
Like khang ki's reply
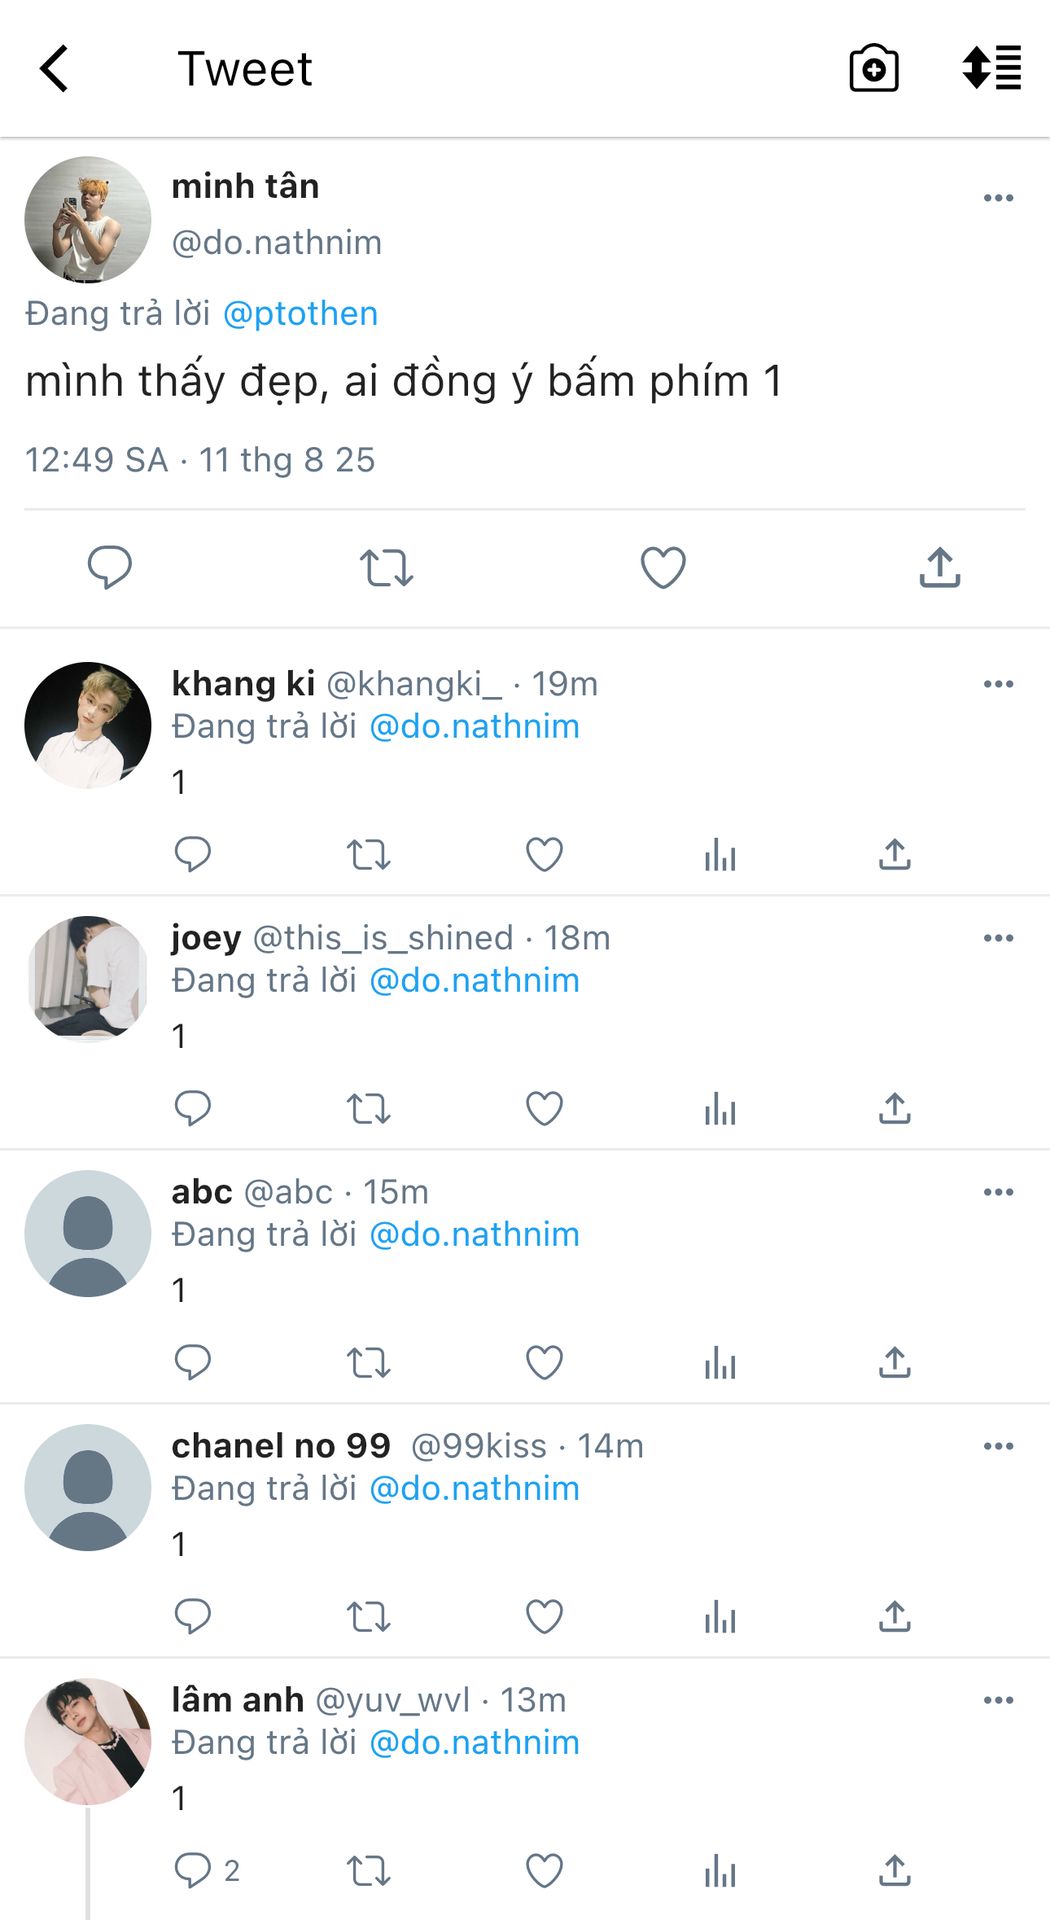(544, 855)
